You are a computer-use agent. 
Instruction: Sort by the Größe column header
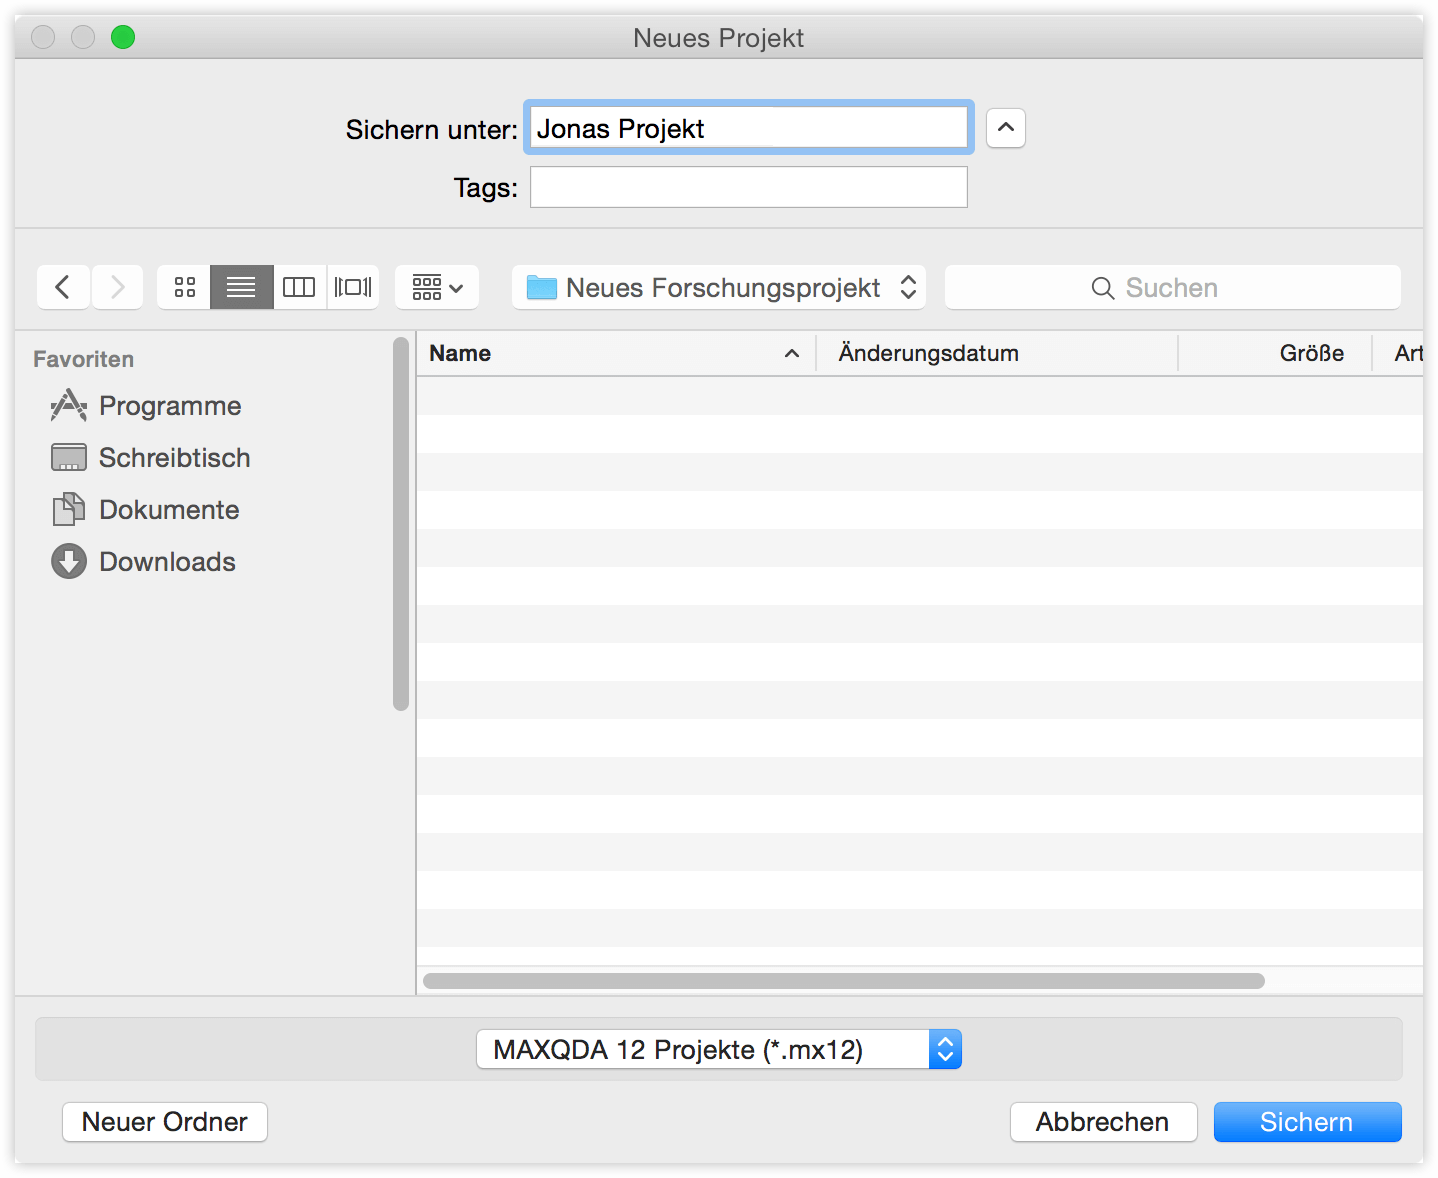[1275, 353]
